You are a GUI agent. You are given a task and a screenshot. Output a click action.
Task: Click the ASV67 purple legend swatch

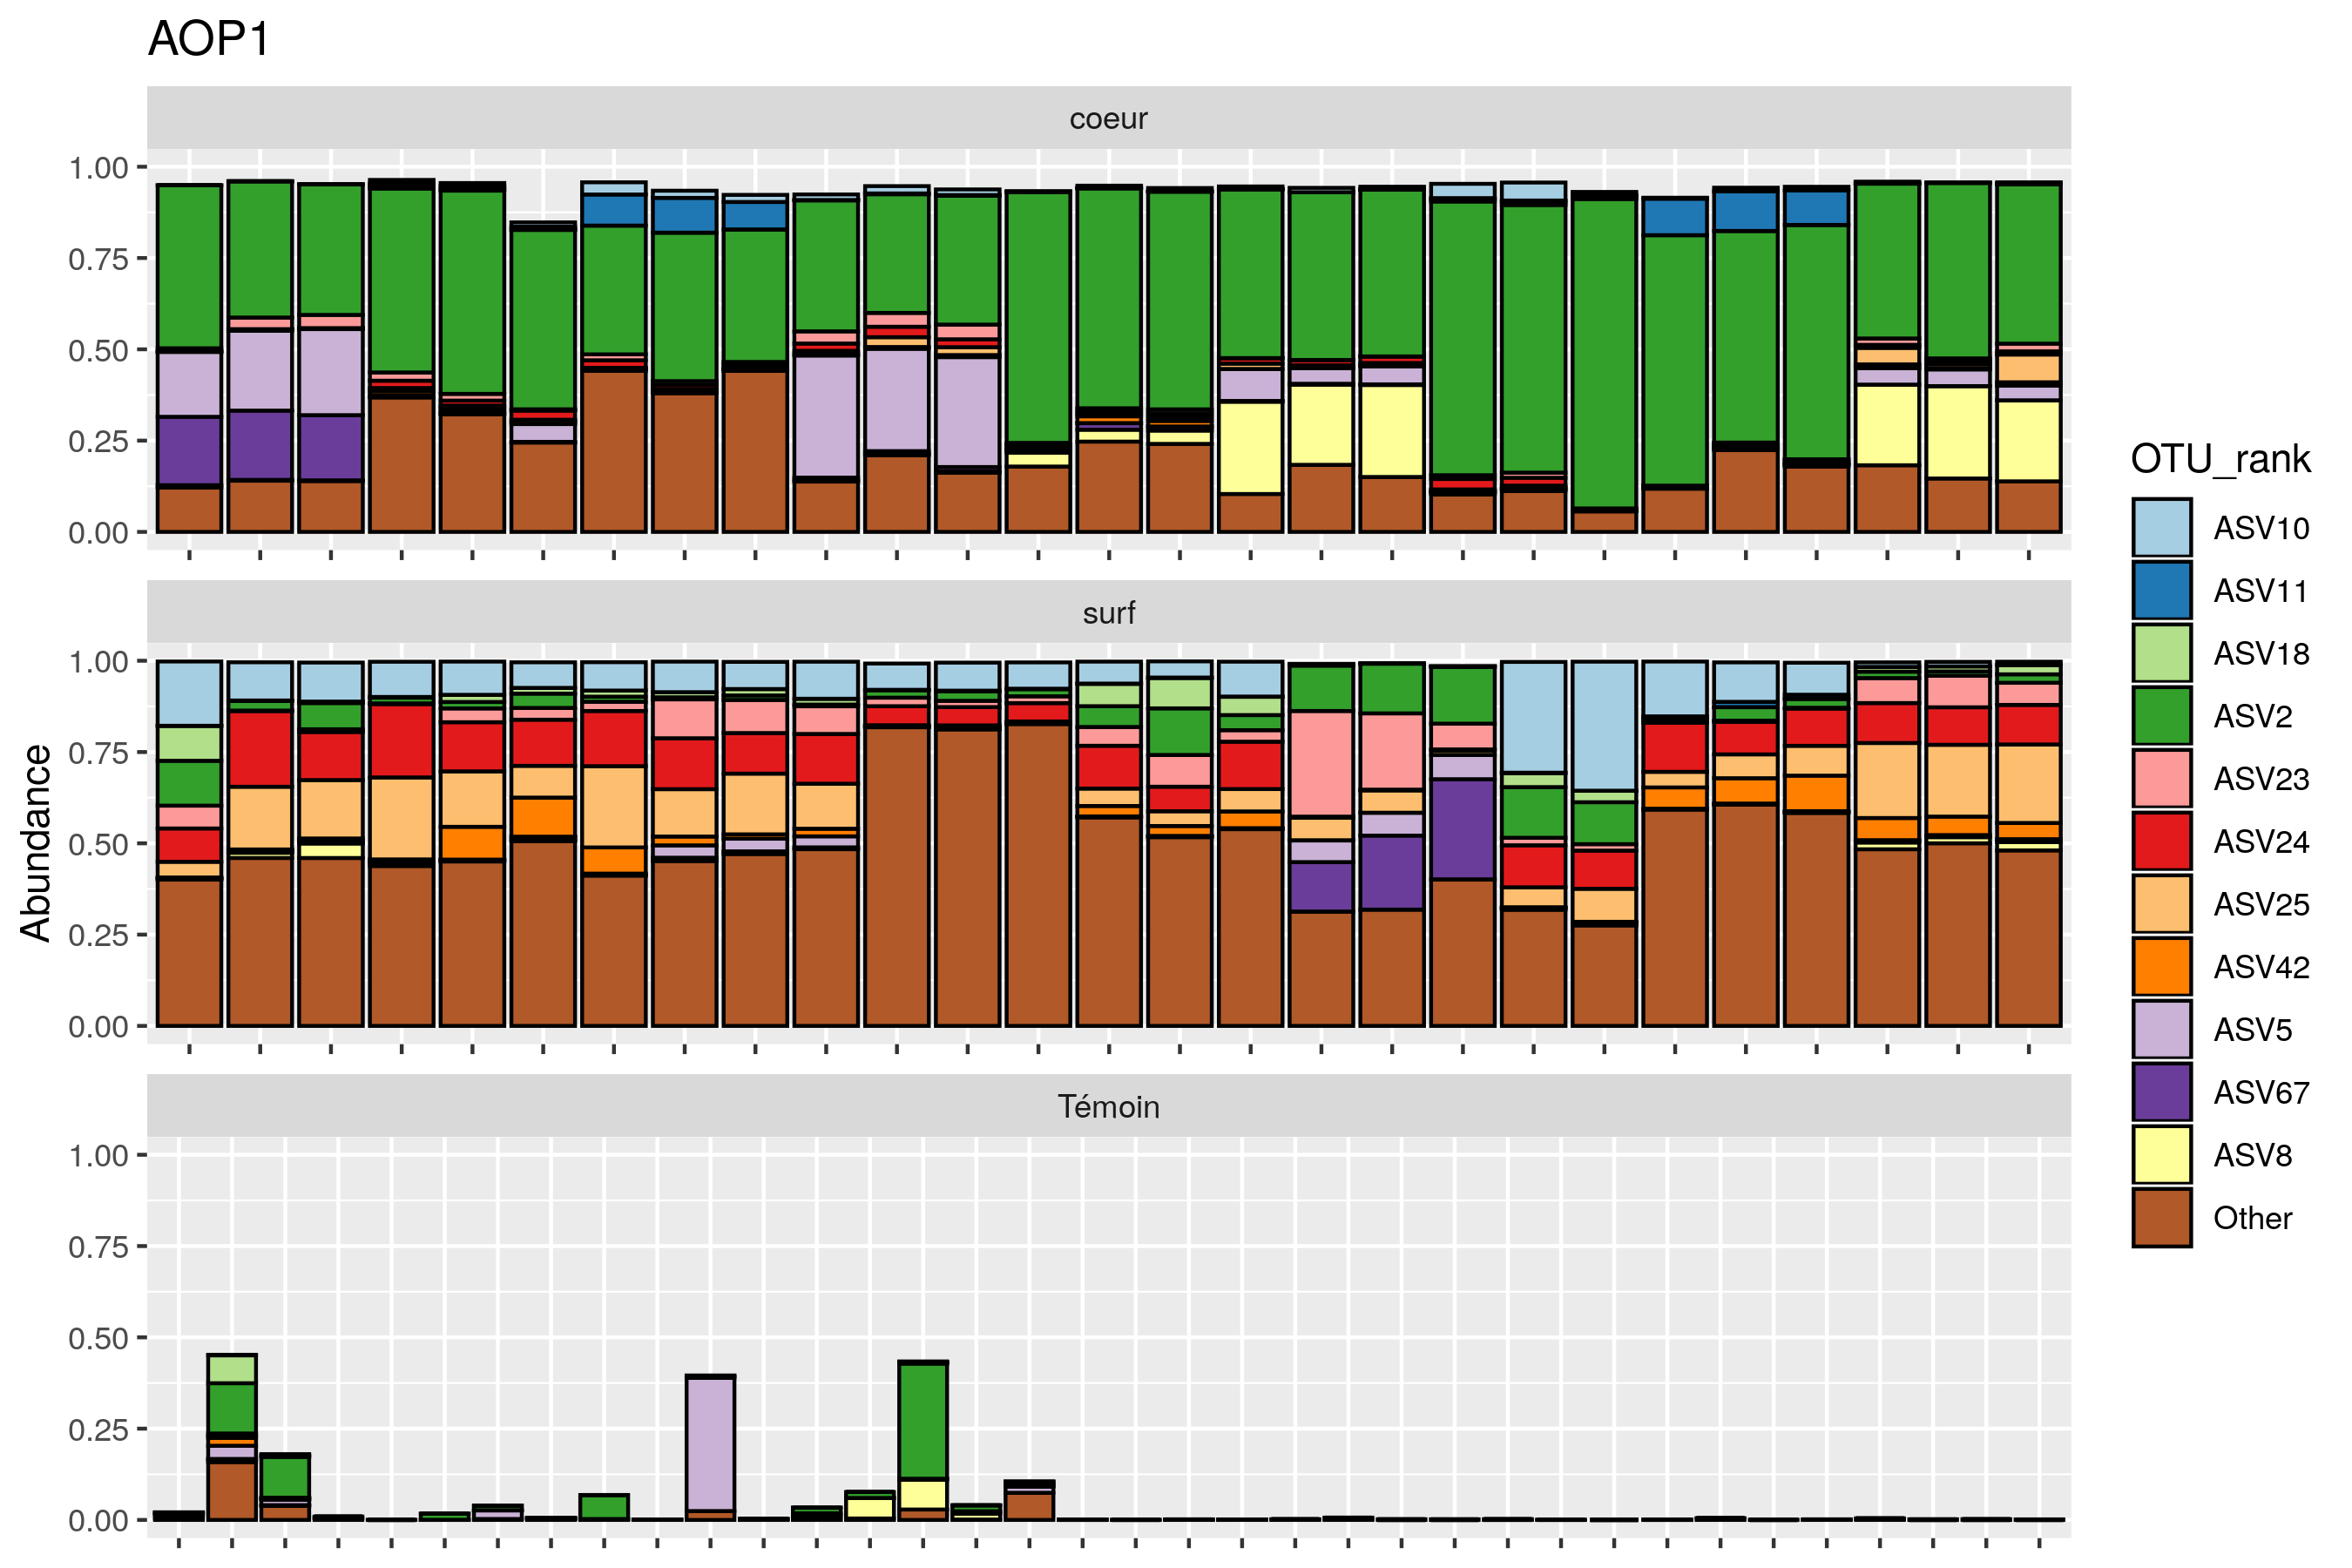point(2161,1092)
